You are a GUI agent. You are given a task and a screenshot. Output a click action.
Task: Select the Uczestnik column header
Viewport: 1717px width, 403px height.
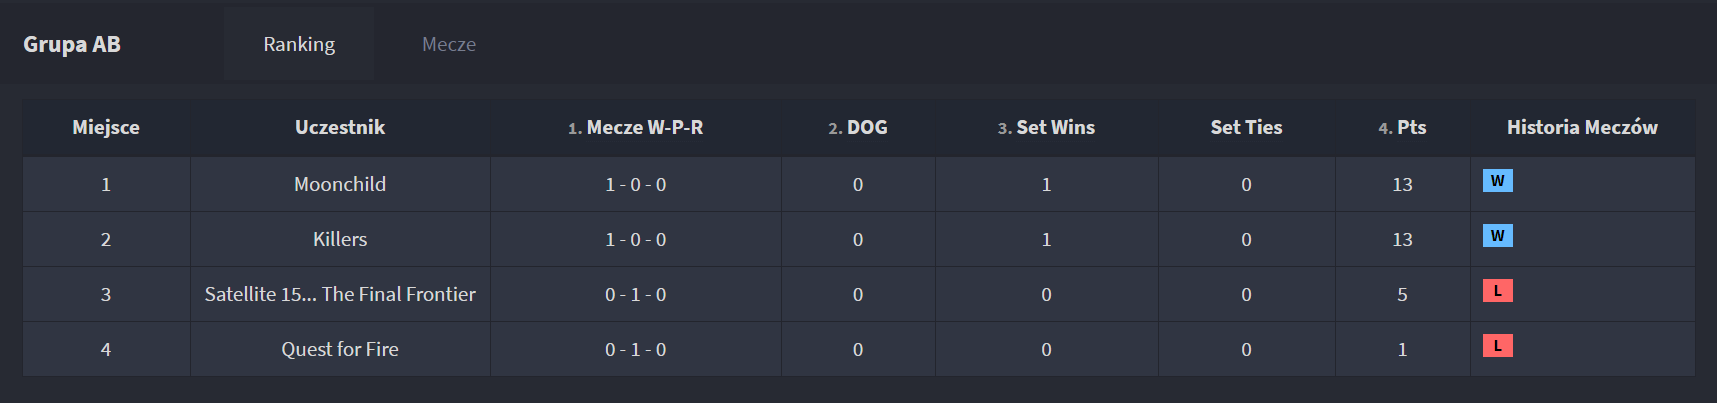(340, 127)
